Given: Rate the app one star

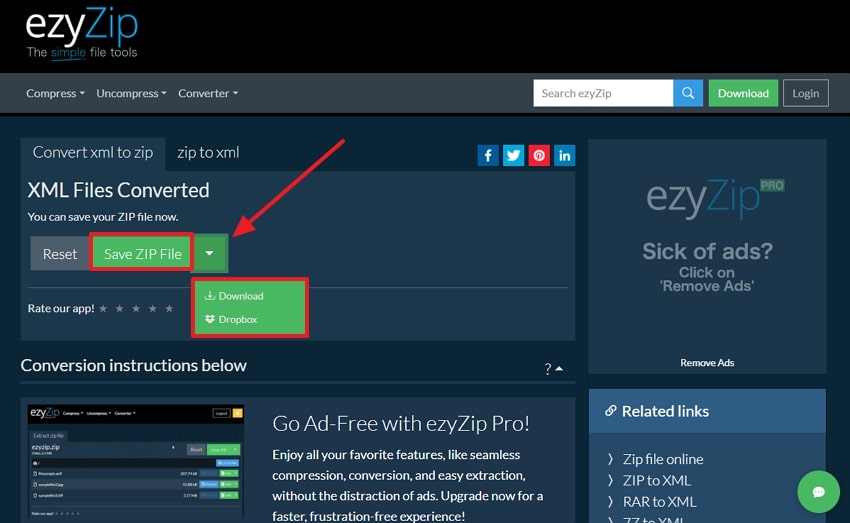Looking at the screenshot, I should pyautogui.click(x=103, y=308).
